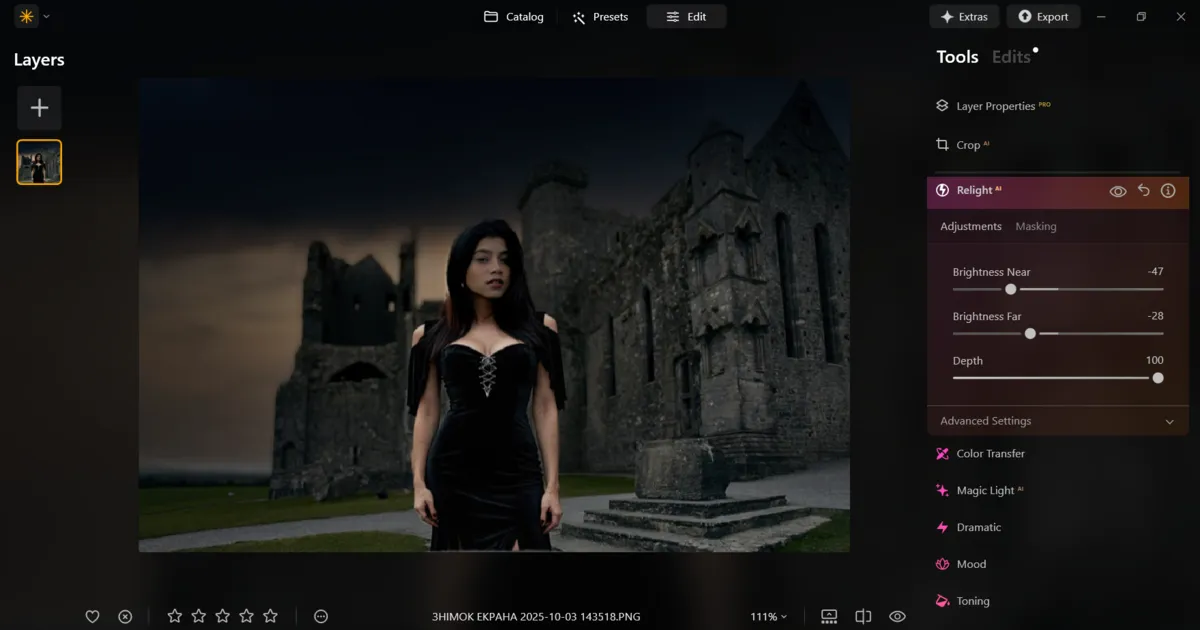Expand Advanced Settings in Relight panel

pos(1057,420)
